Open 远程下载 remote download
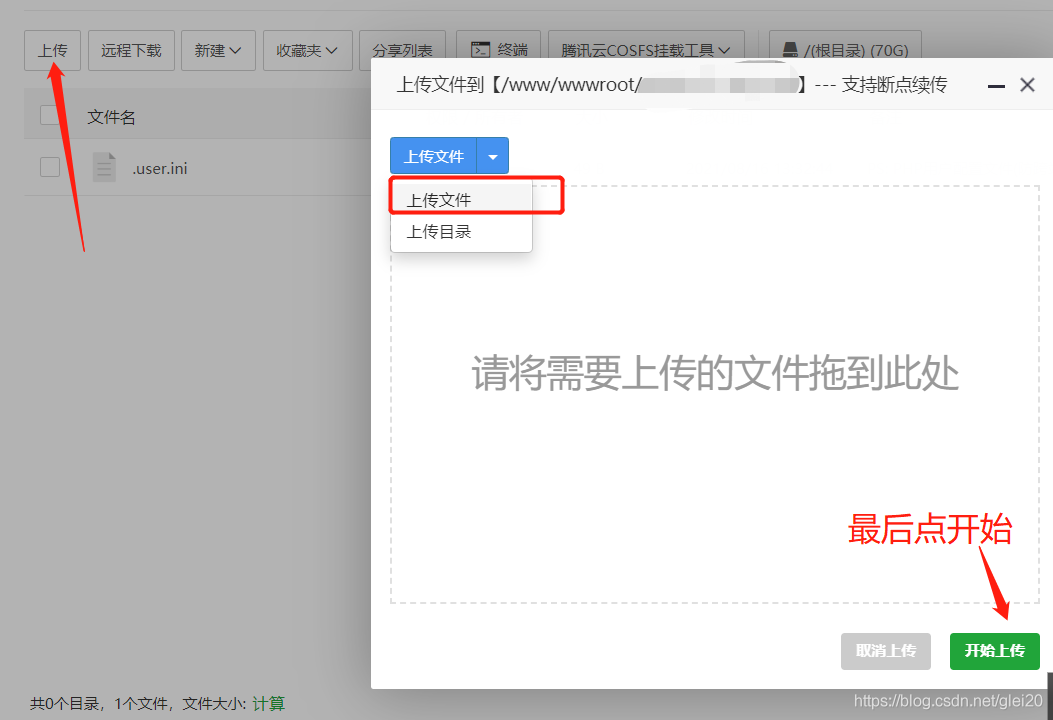The width and height of the screenshot is (1053, 720). click(132, 50)
